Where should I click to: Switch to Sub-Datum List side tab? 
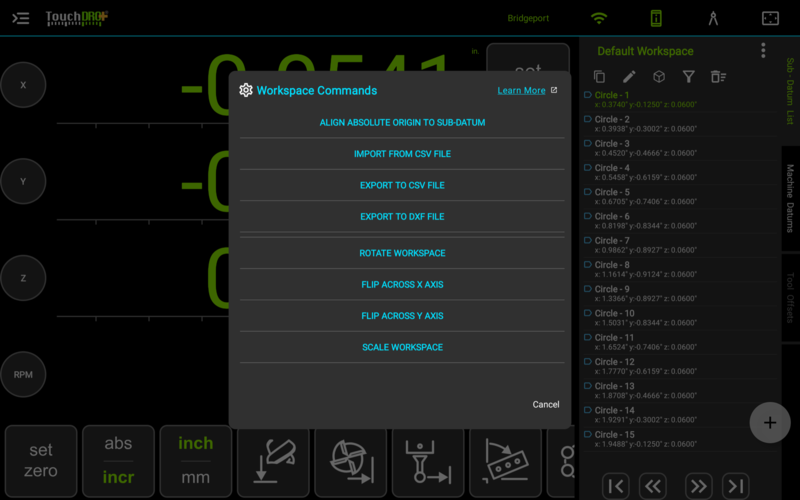(x=790, y=91)
